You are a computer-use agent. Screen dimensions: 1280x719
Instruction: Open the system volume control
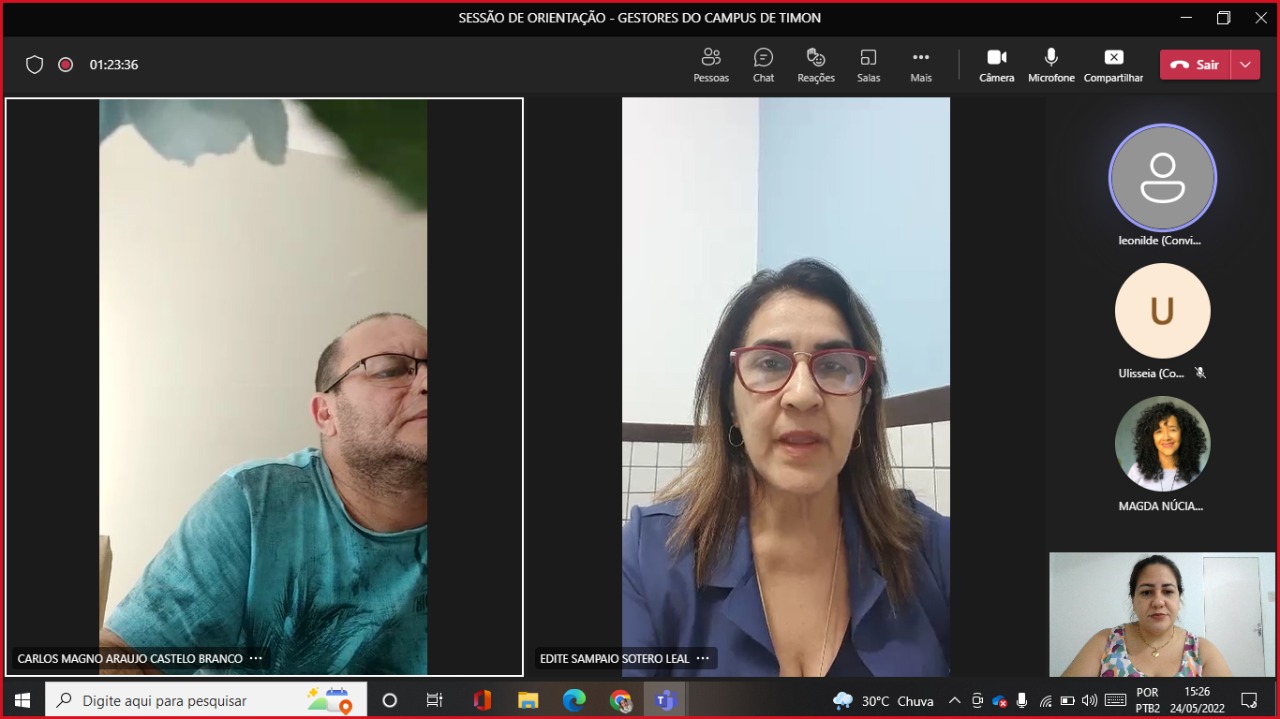tap(1090, 701)
